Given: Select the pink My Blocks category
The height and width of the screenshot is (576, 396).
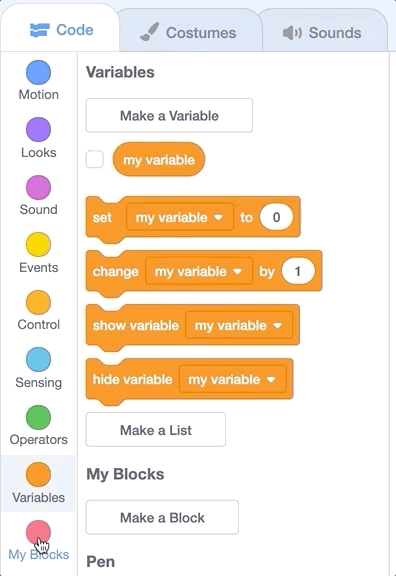Looking at the screenshot, I should point(38,532).
